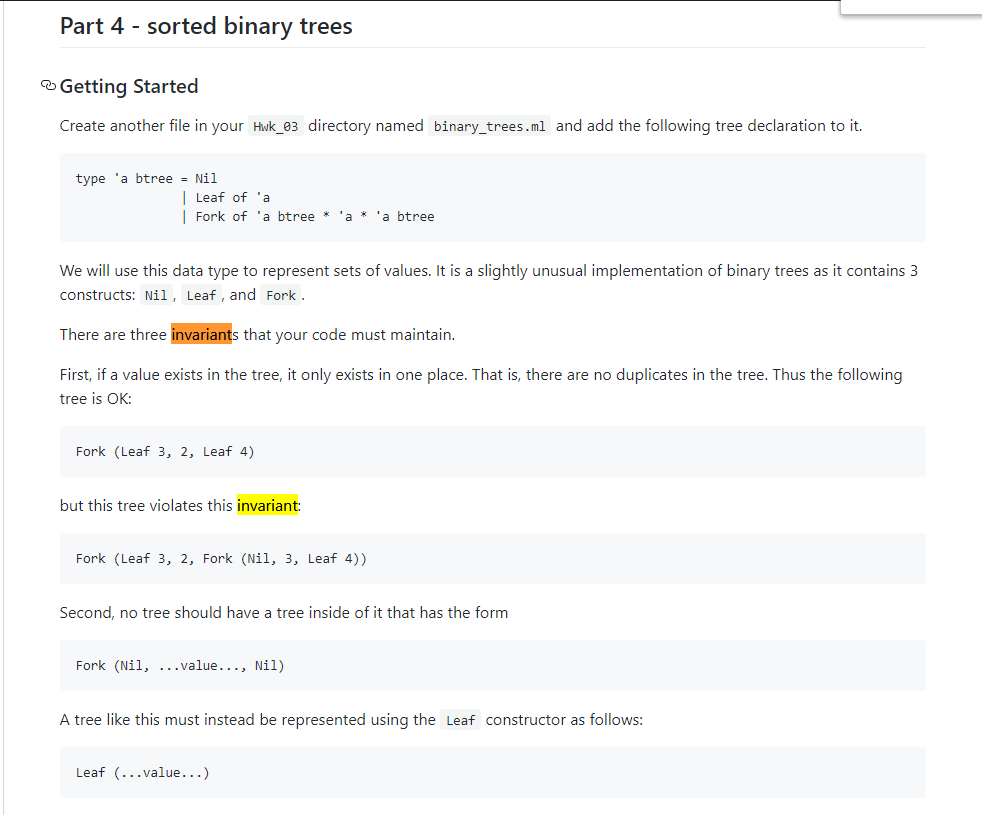Click the 'Part 4 - sorted binary trees' heading
Screen dimensions: 982x815
pos(206,26)
